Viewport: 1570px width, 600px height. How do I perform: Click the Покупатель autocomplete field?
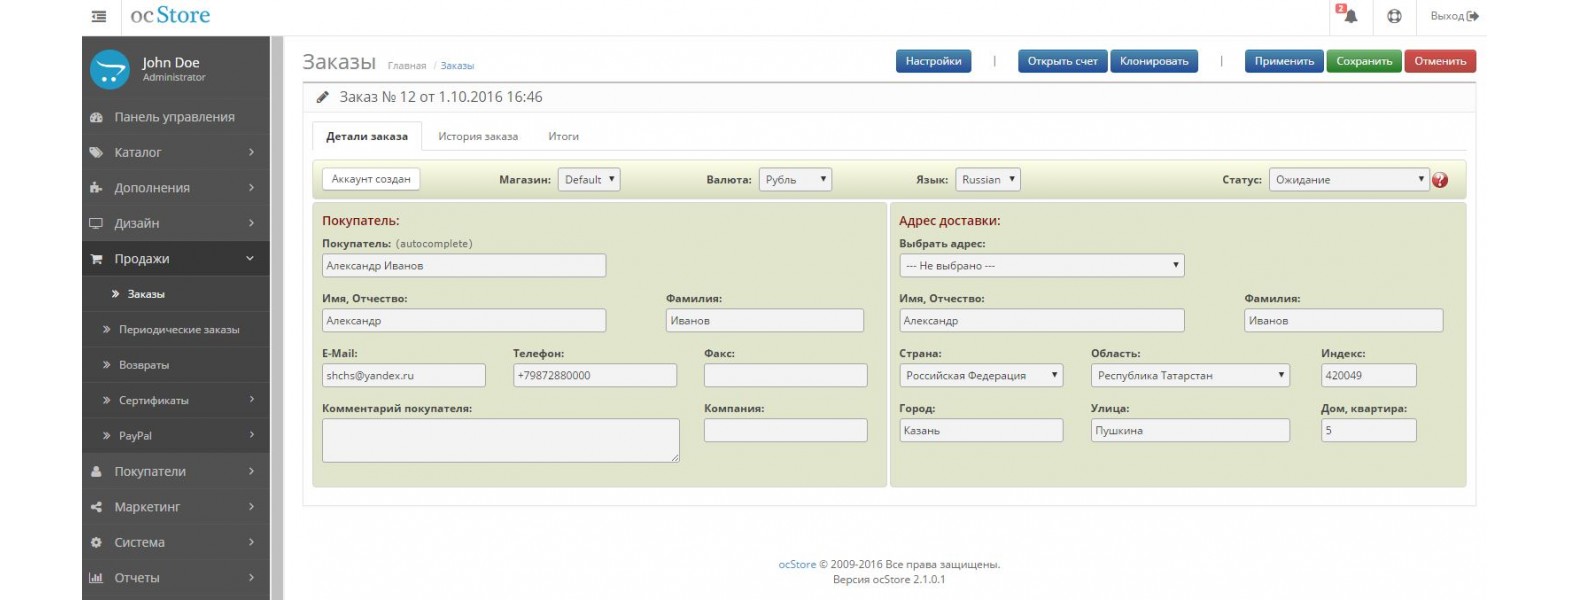click(x=464, y=266)
